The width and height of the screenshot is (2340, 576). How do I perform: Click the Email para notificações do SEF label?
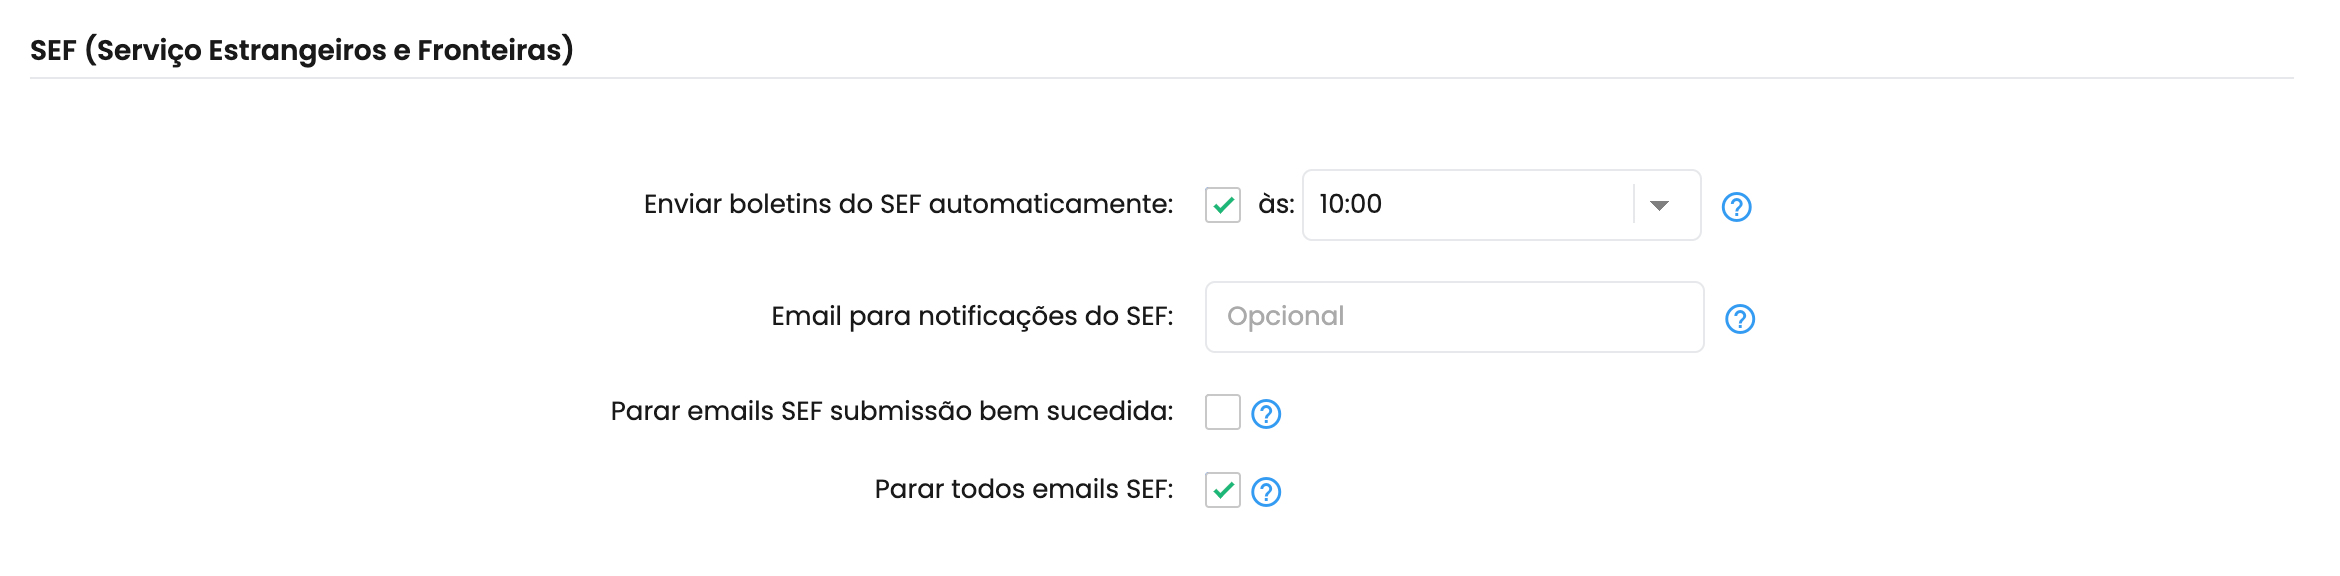tap(972, 316)
